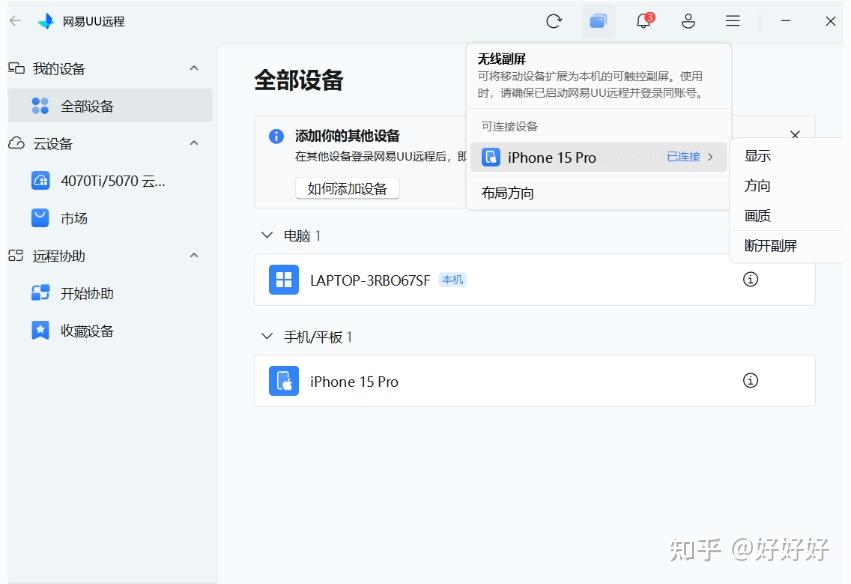Click the 可连接设备 label
Viewport: 851px width, 584px height.
click(x=510, y=126)
